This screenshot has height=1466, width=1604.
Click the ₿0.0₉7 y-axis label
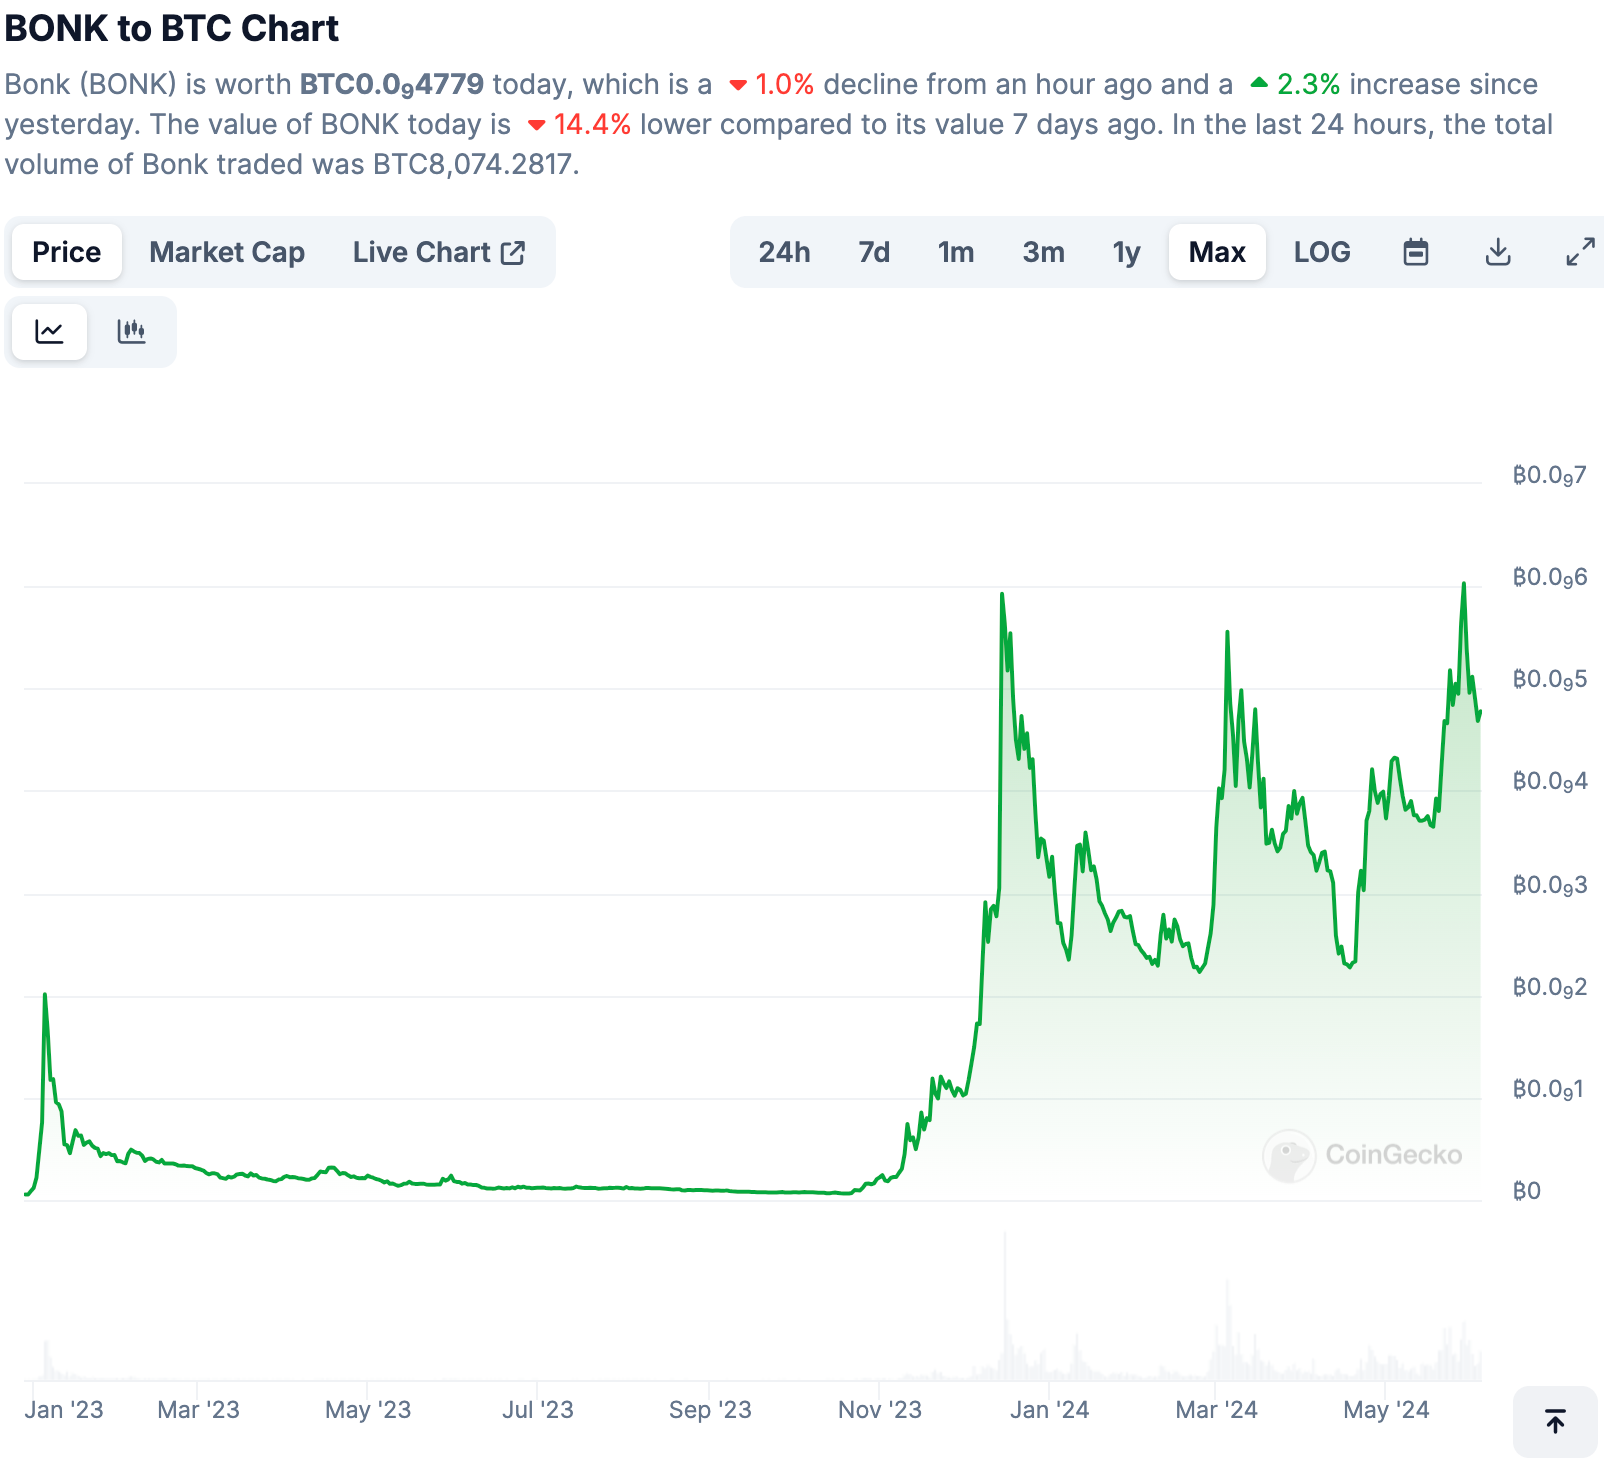(x=1549, y=476)
